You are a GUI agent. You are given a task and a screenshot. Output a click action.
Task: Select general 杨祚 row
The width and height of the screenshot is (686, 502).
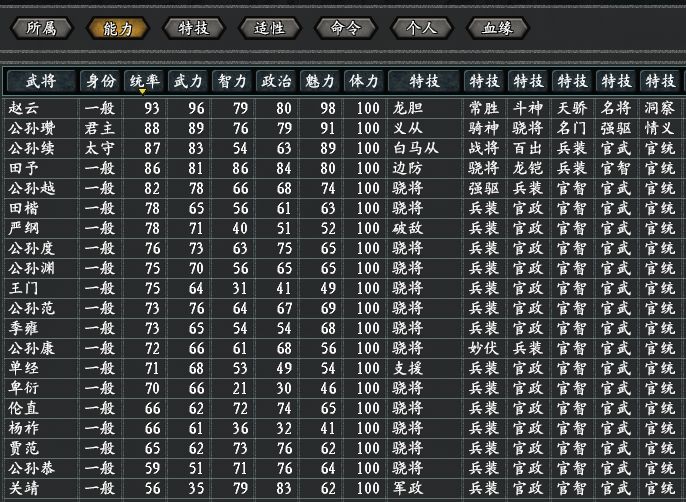click(x=343, y=428)
